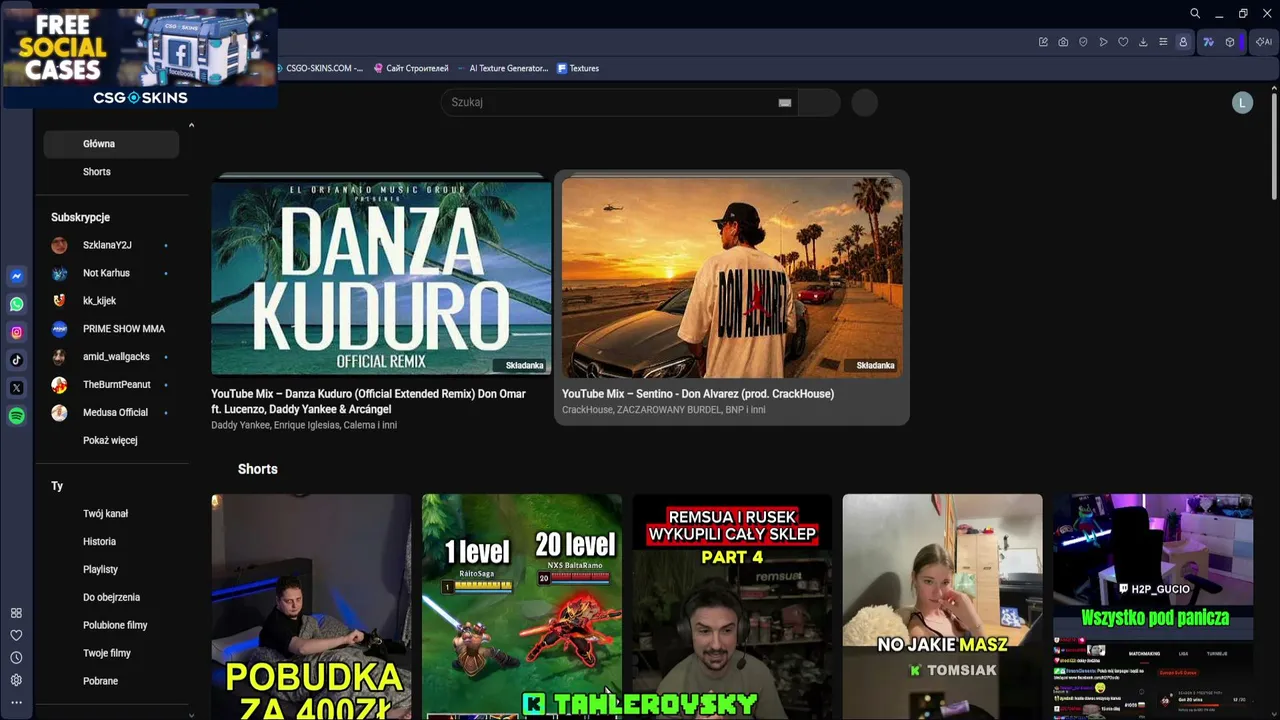Open Instagram in the browser sidebar
Screen dimensions: 1280x720
[x=17, y=332]
